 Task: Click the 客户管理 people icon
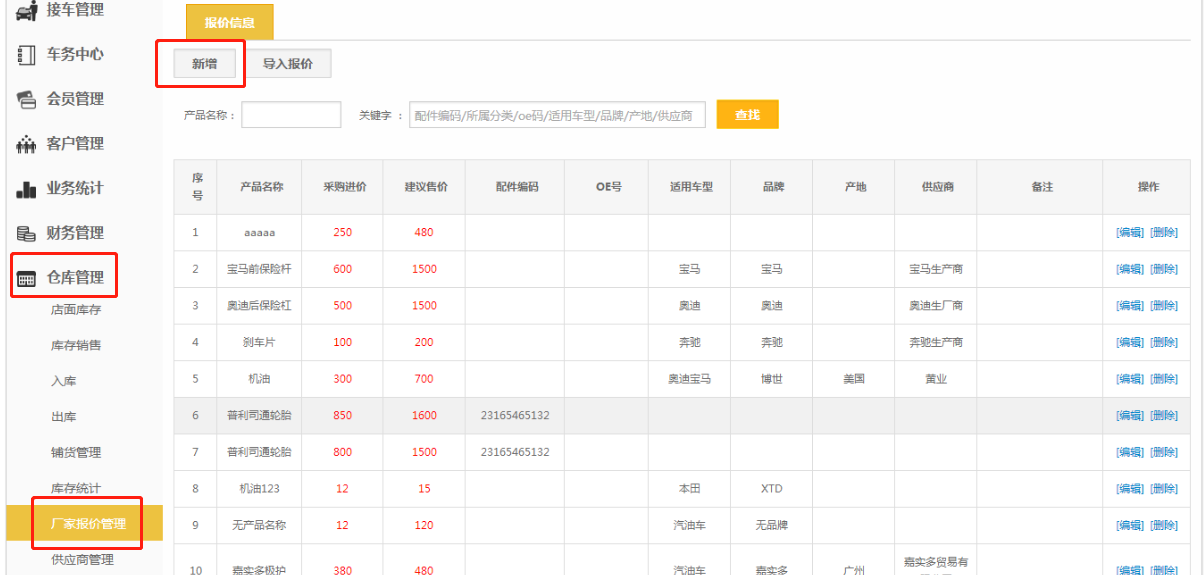click(x=27, y=144)
